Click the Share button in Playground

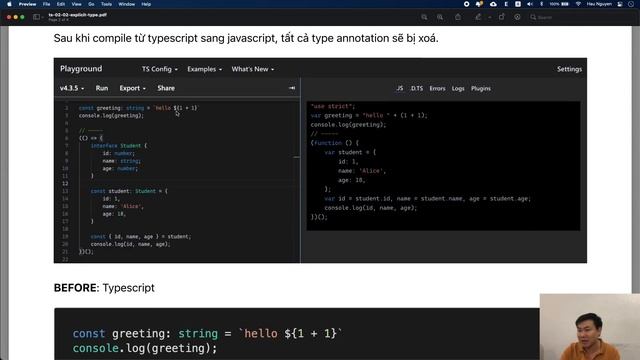coord(166,88)
